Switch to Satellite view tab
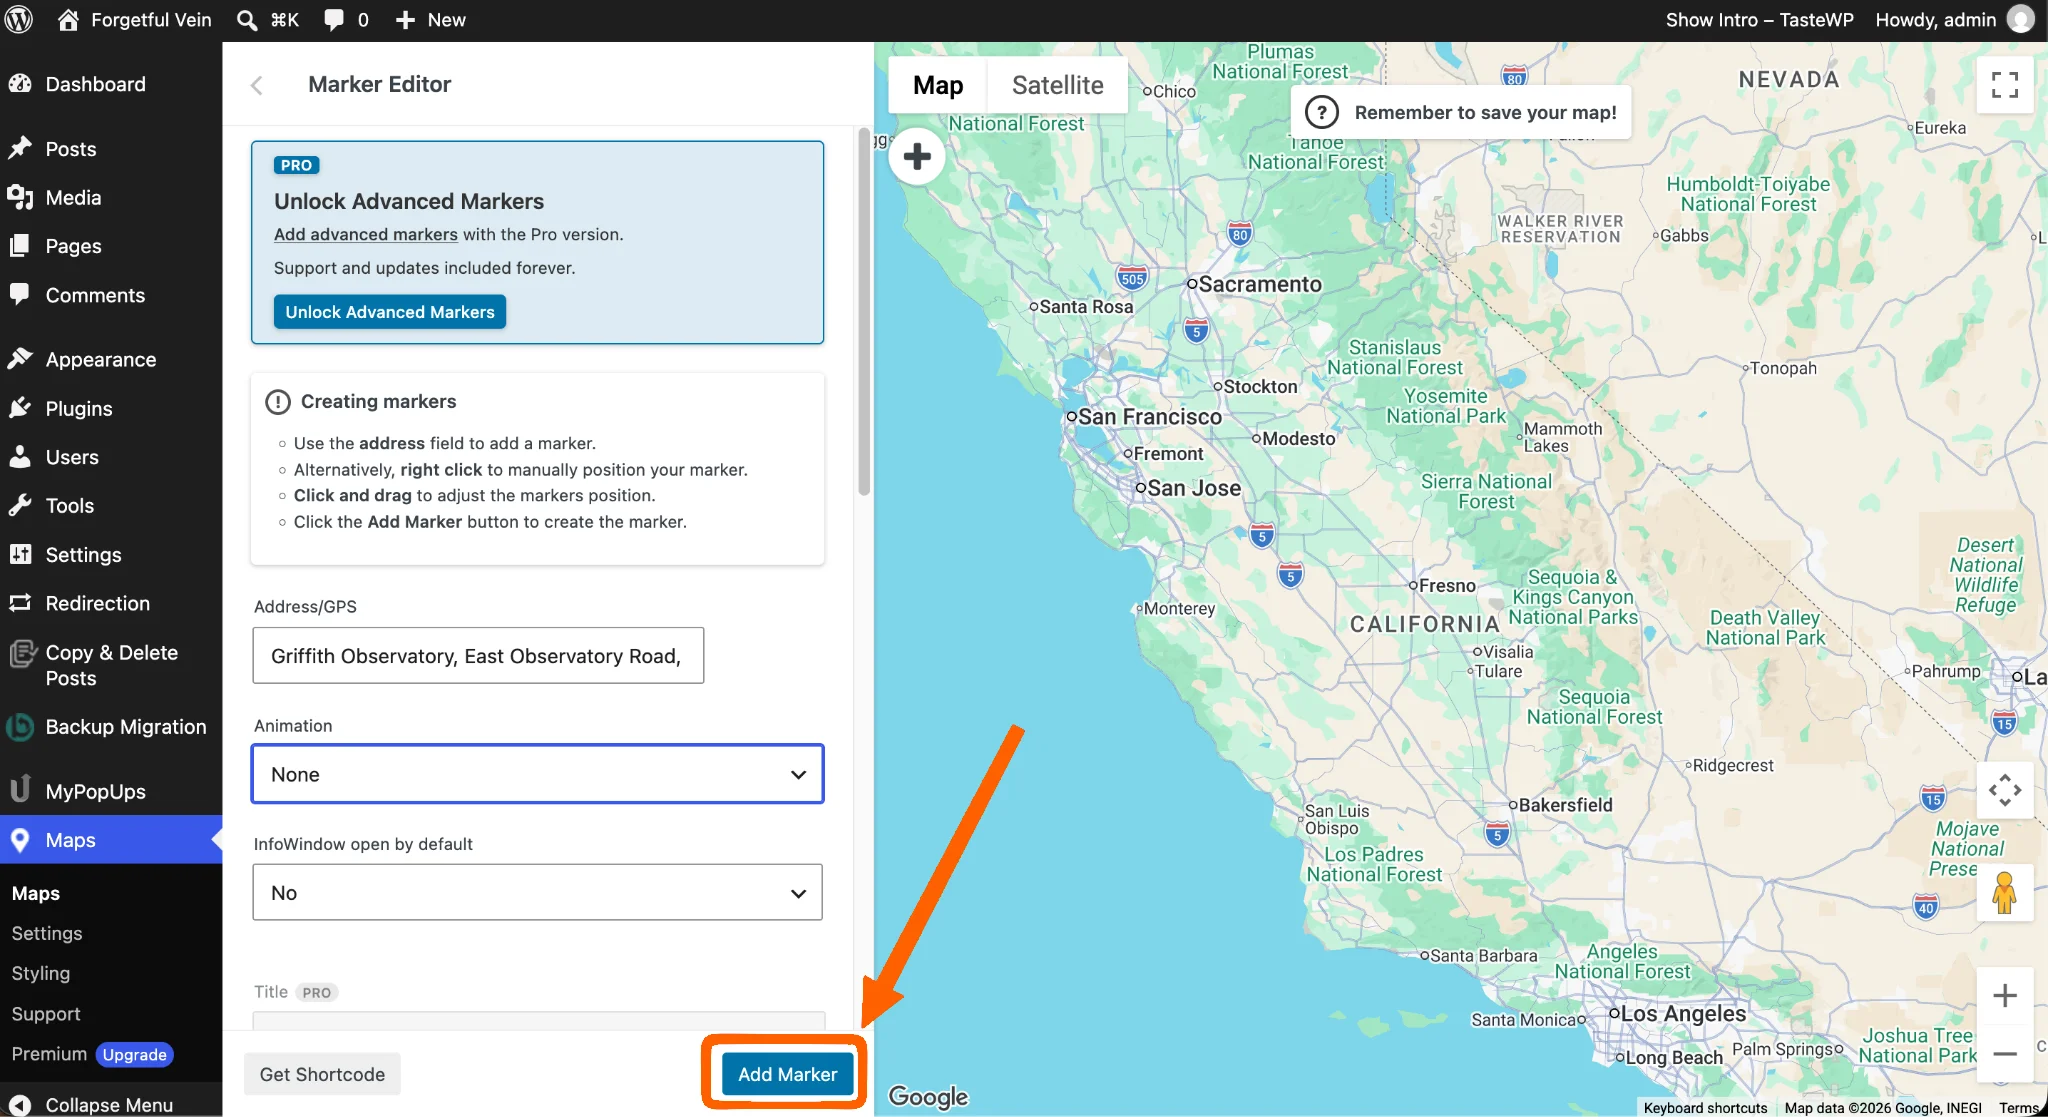Viewport: 2048px width, 1117px height. [x=1057, y=85]
